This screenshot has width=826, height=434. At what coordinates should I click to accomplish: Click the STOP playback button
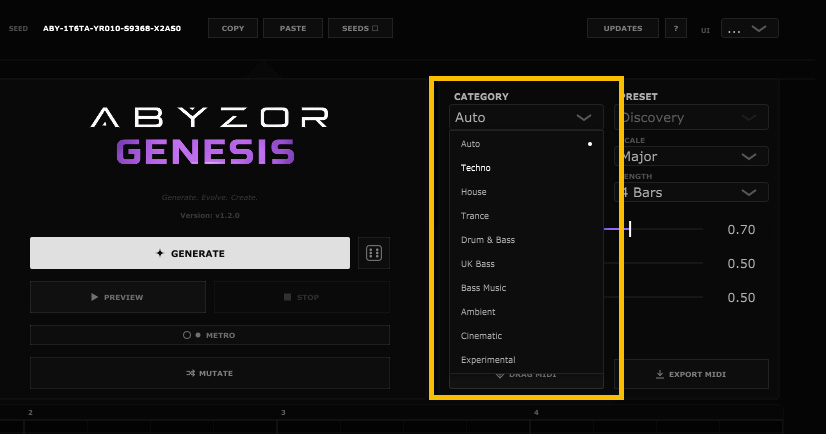pos(302,297)
